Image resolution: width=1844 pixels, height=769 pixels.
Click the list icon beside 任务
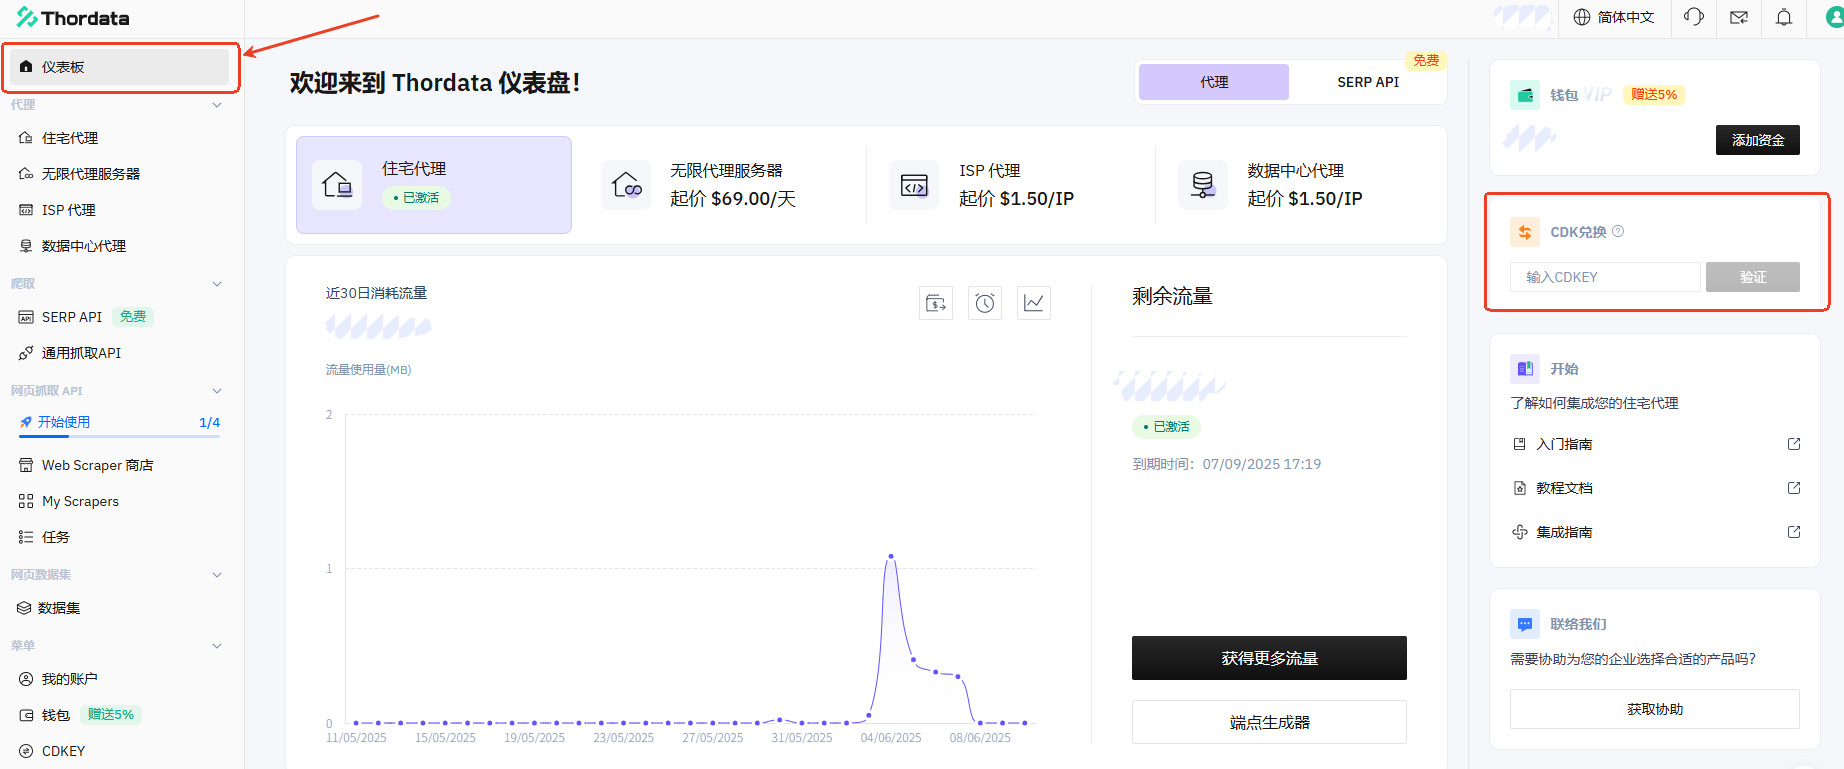tap(26, 537)
